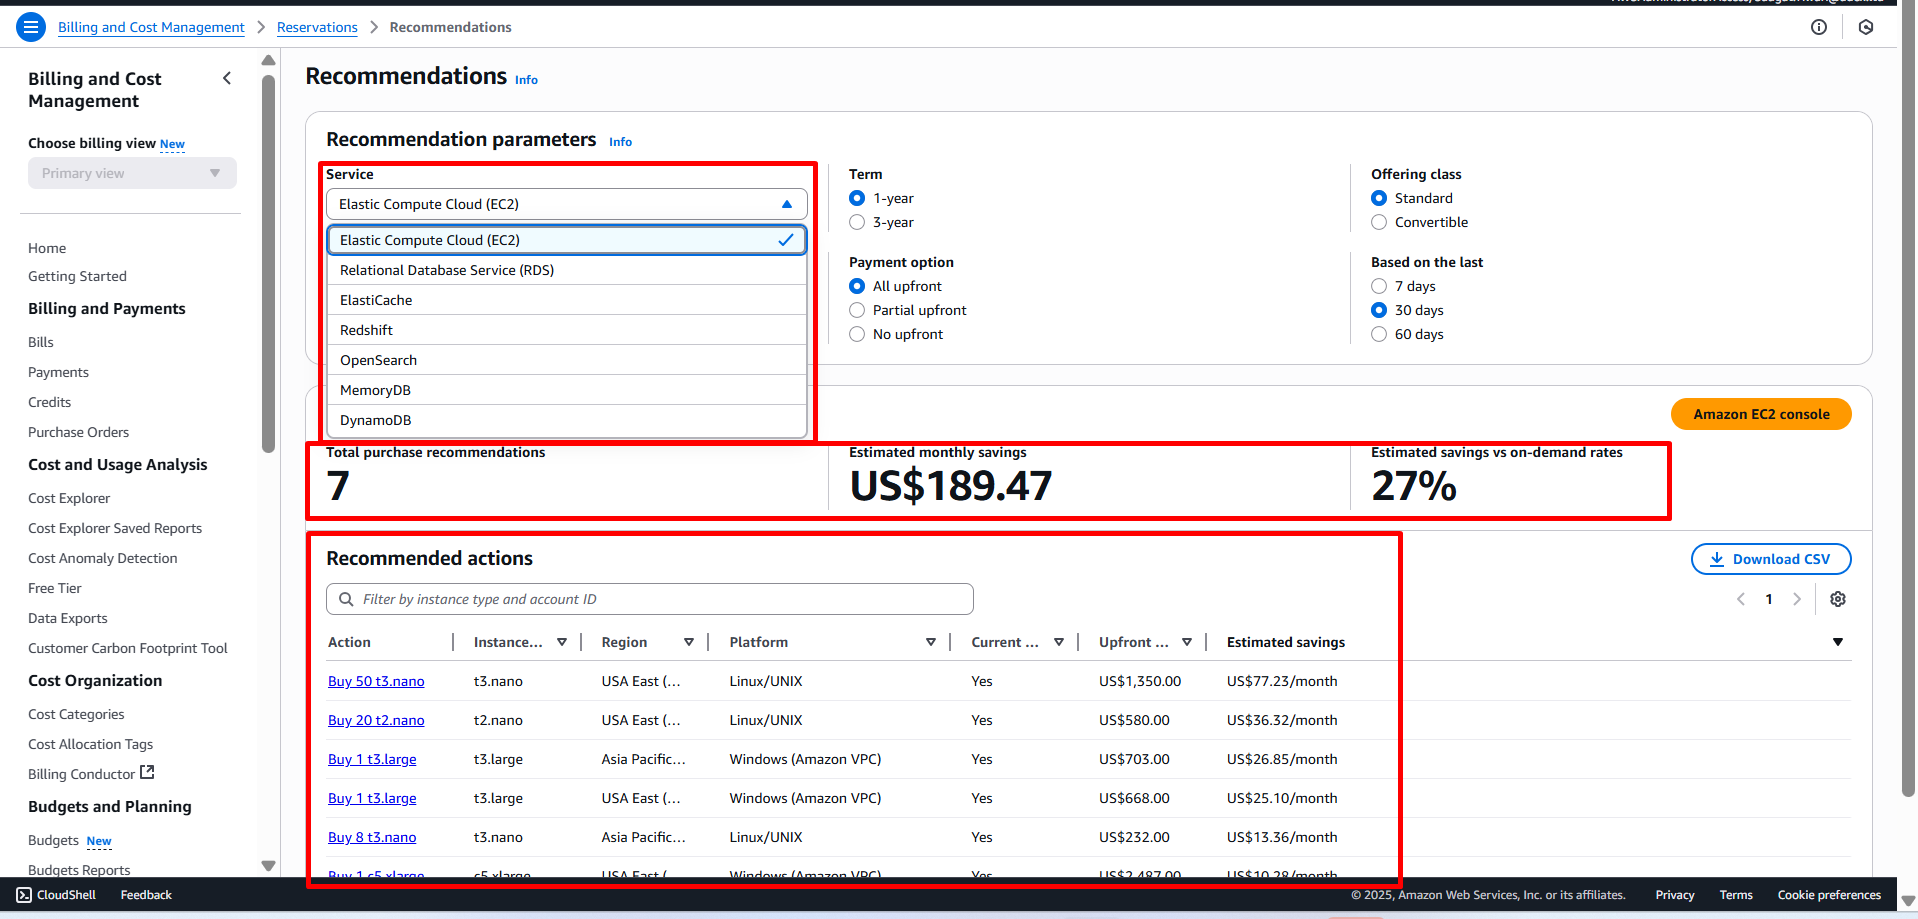Image resolution: width=1918 pixels, height=919 pixels.
Task: Switch to the Reservations breadcrumb page
Action: [317, 27]
